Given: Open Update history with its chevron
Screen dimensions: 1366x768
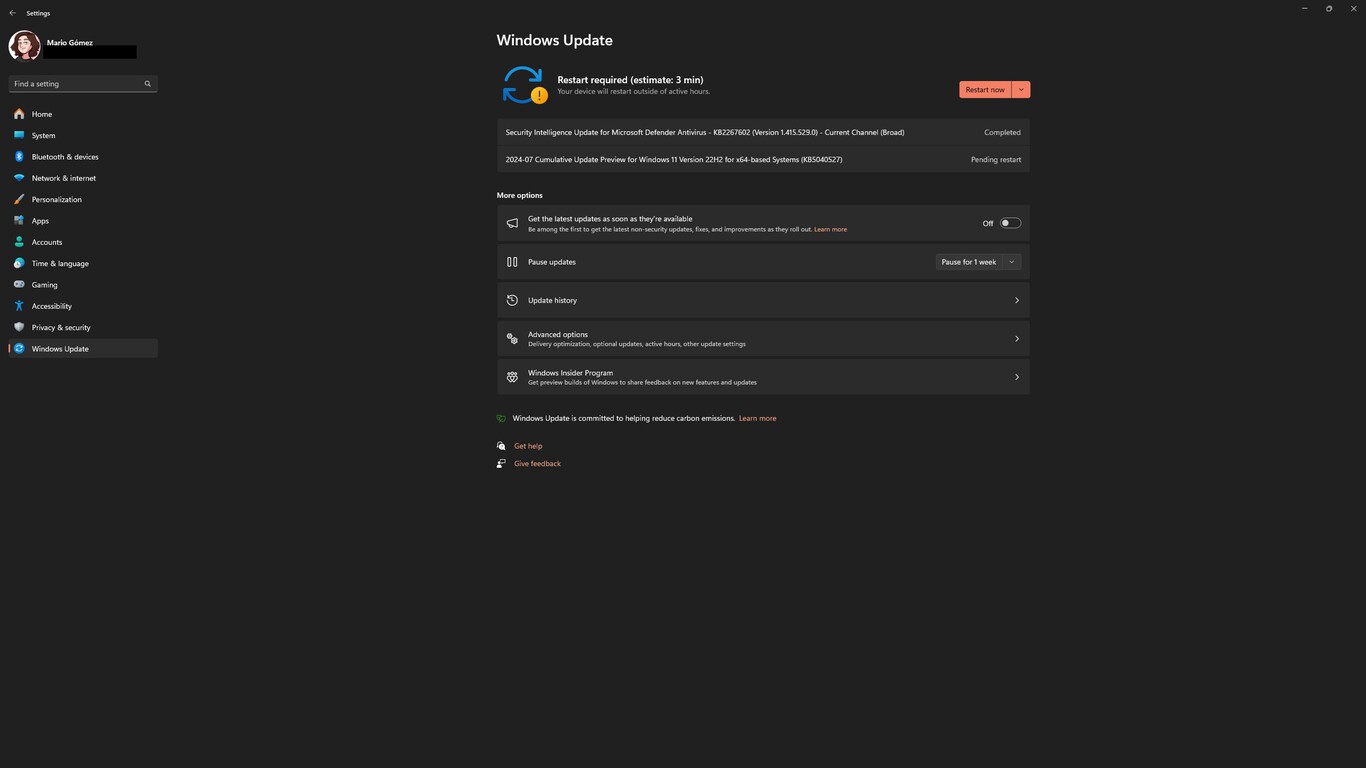Looking at the screenshot, I should pos(1017,300).
